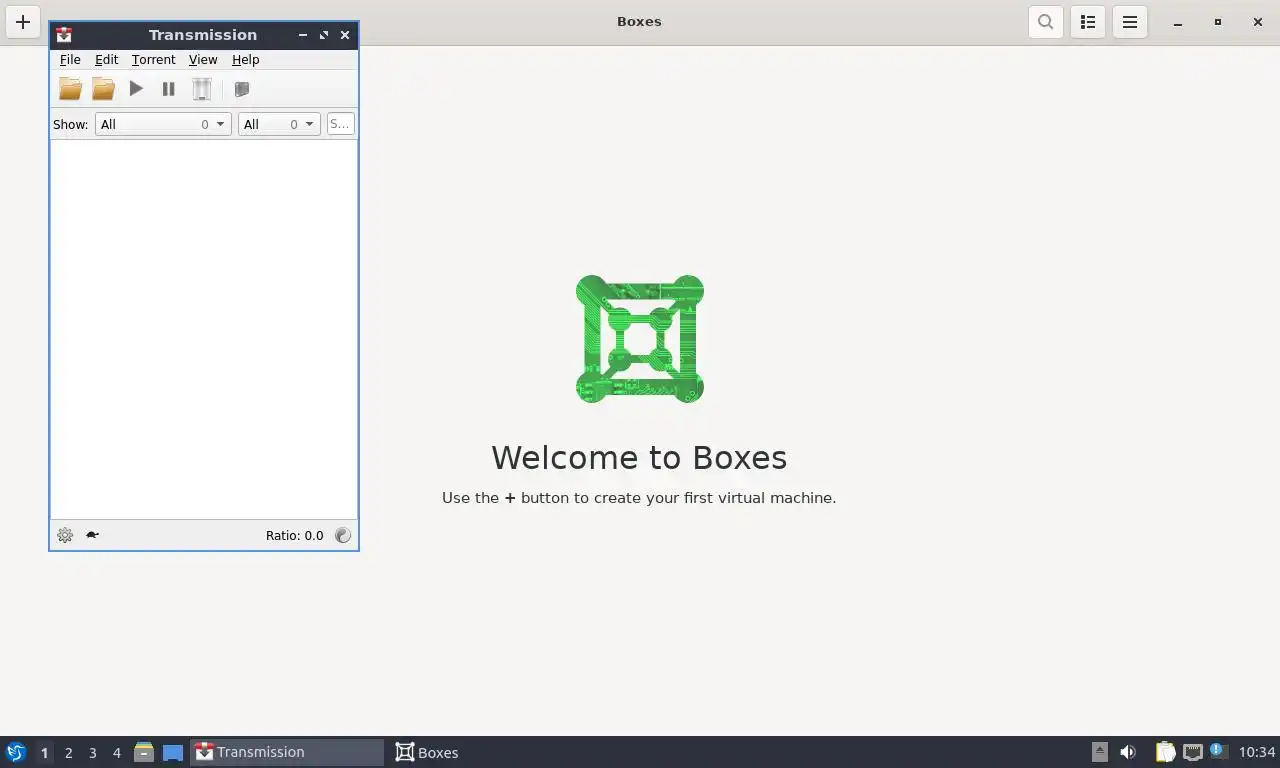Click the folder icon beside the Start arrow
The image size is (1280, 768).
point(103,89)
